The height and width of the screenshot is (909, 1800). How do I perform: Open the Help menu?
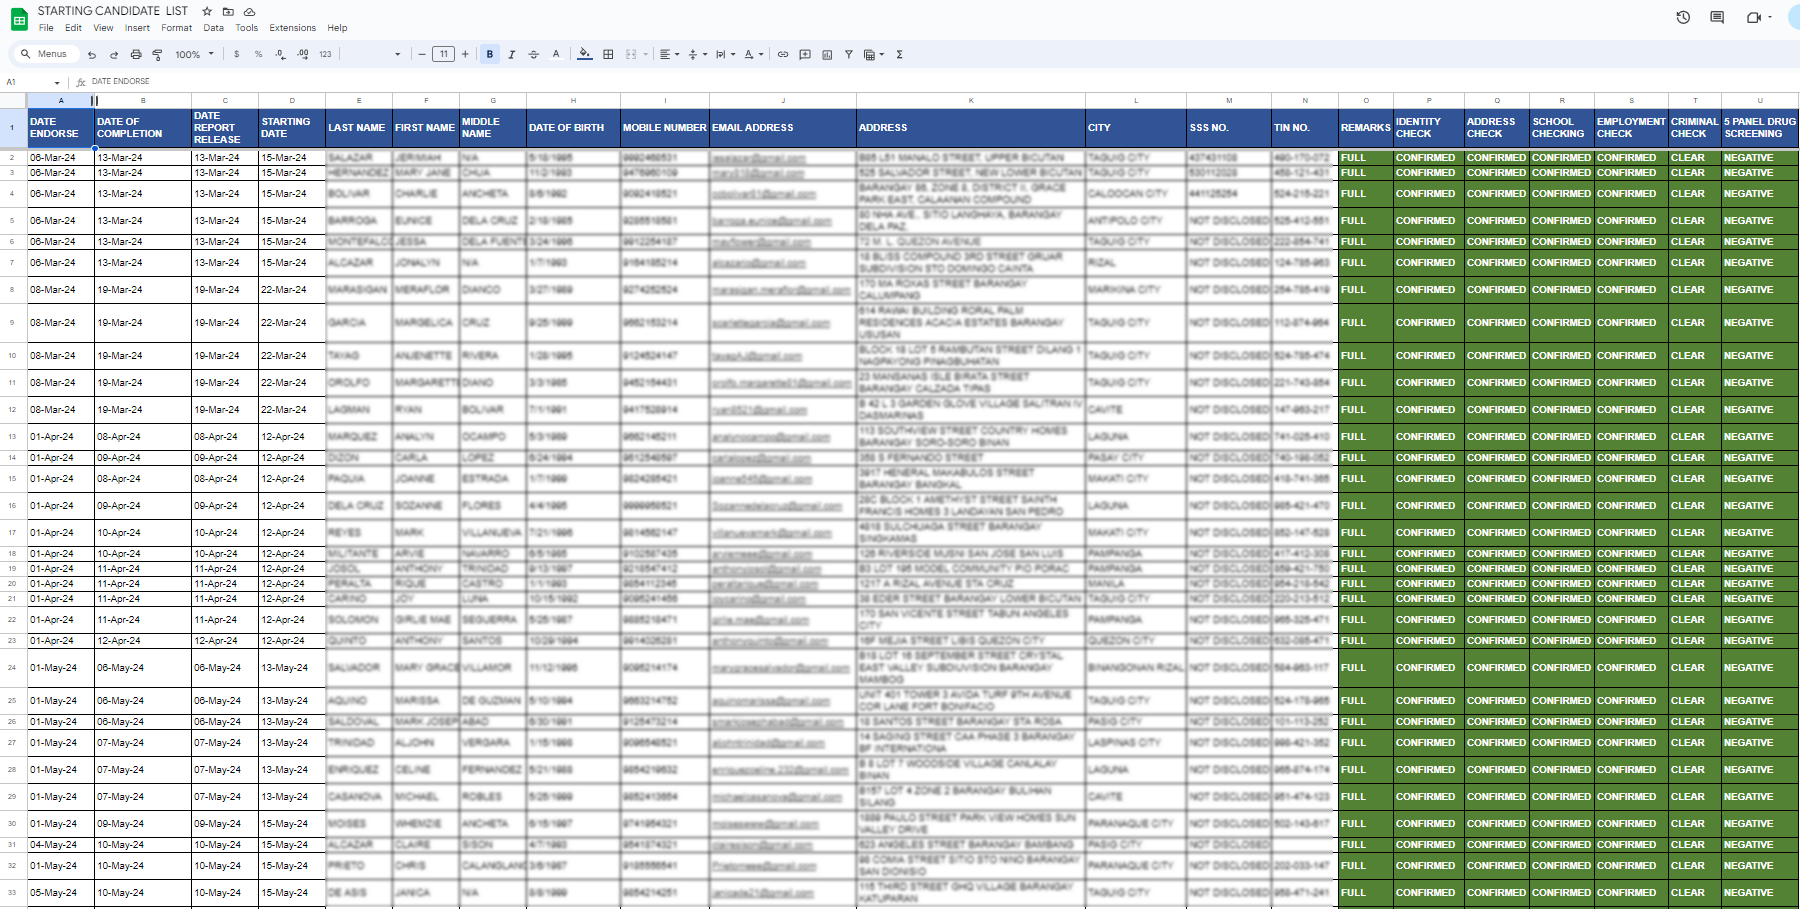point(337,28)
